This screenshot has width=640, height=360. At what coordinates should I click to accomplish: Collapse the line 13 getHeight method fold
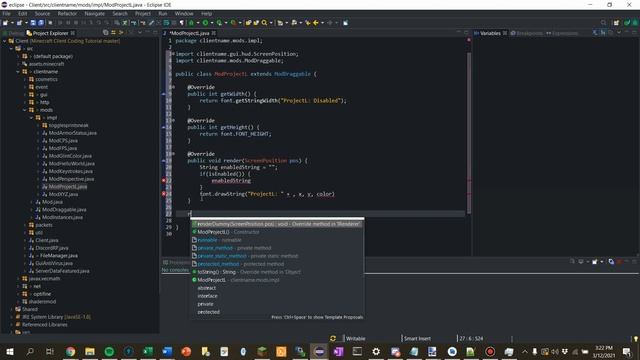point(173,120)
